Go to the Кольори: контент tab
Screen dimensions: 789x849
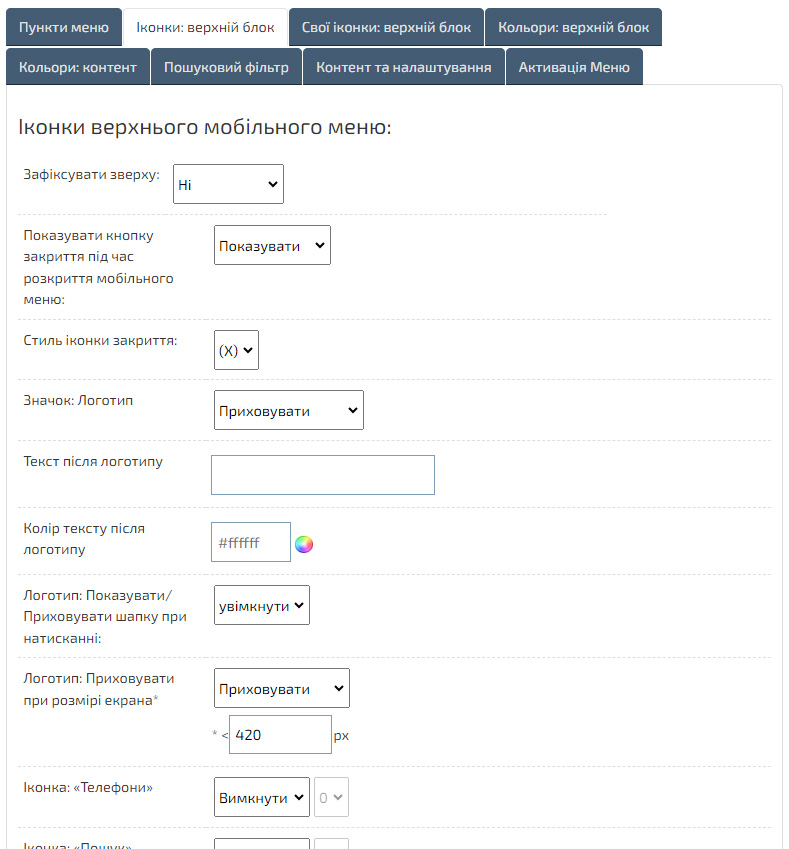coord(78,67)
